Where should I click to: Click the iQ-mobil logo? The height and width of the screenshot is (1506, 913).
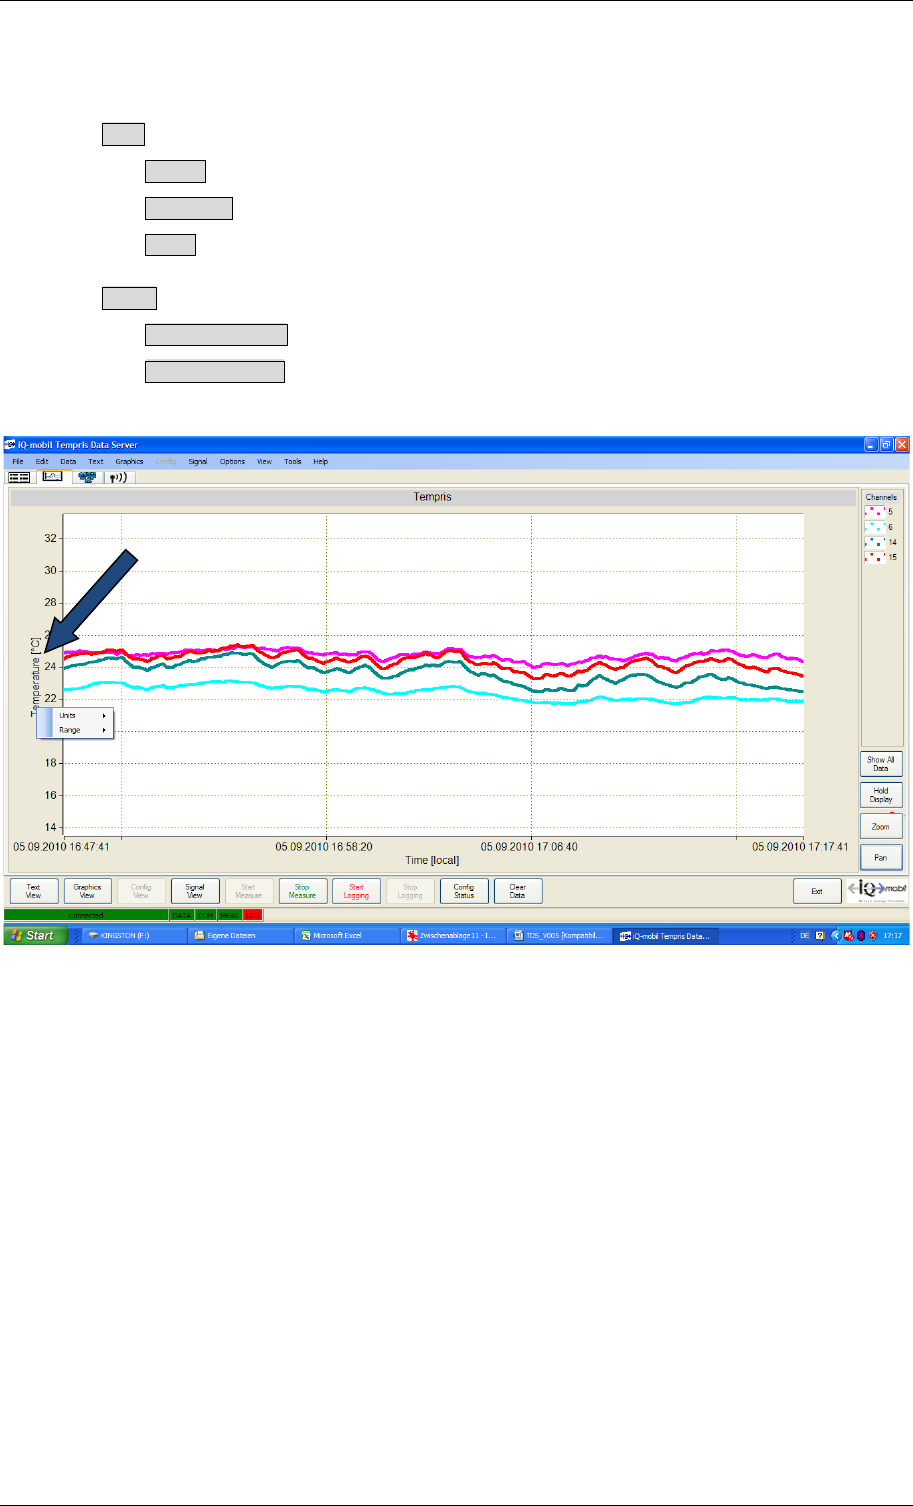(x=877, y=890)
